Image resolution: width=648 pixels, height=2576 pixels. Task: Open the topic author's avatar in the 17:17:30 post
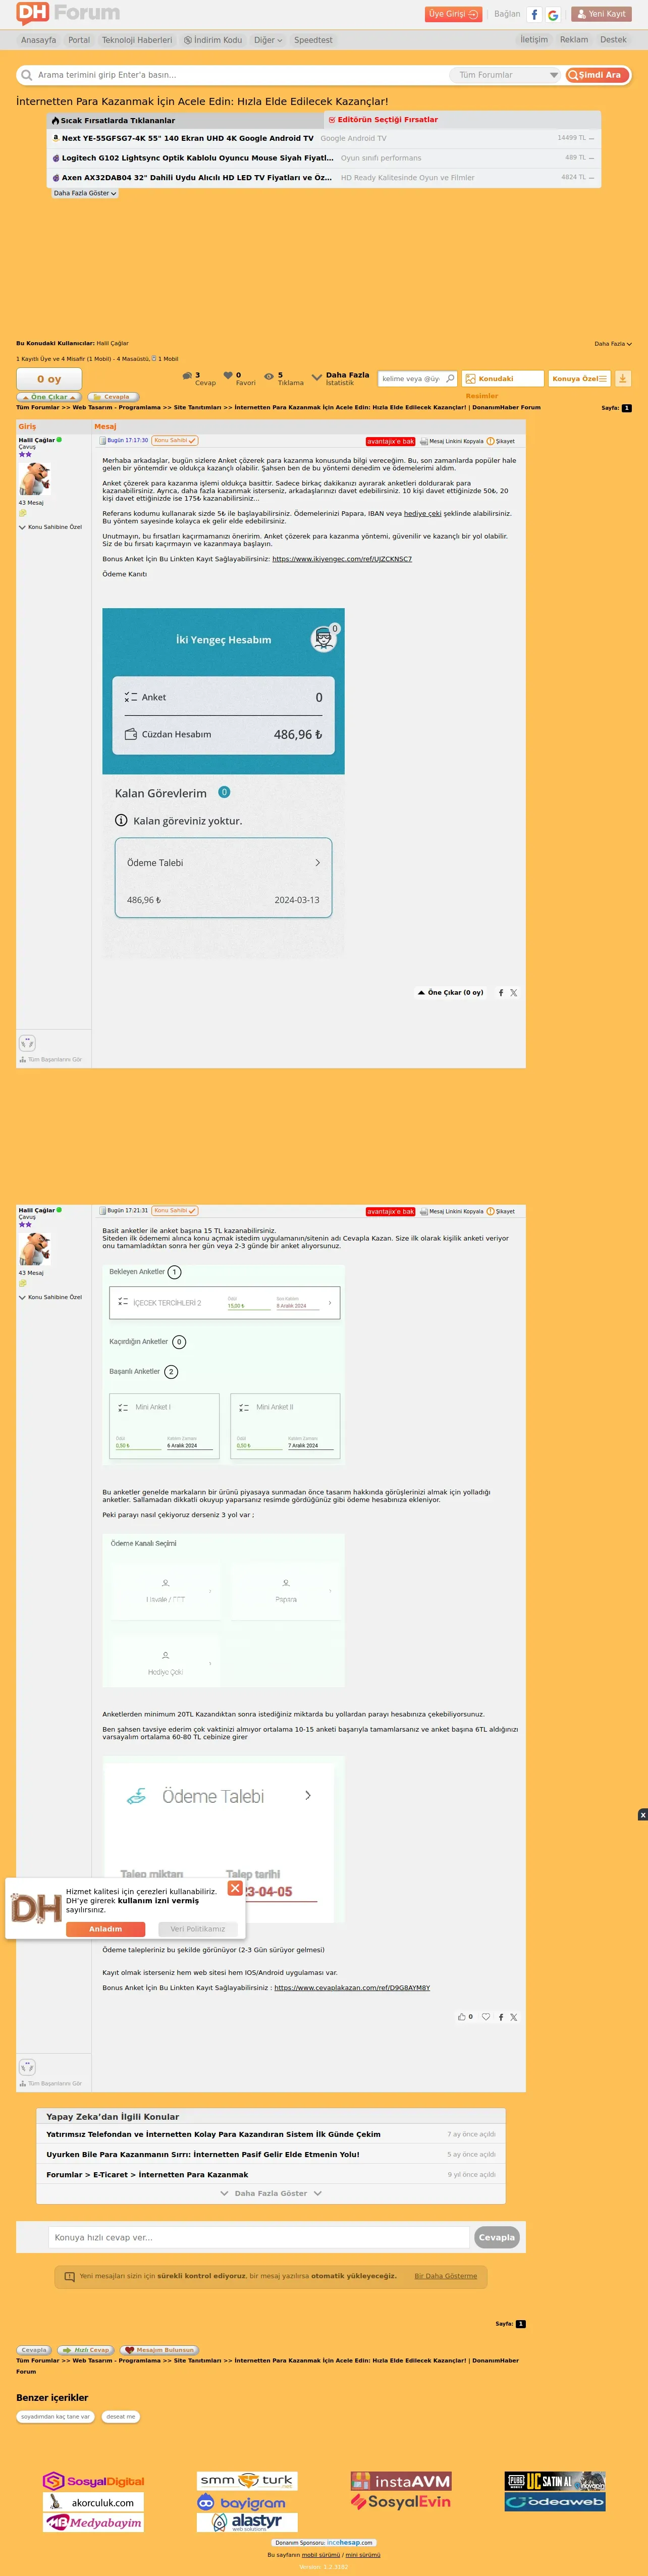pyautogui.click(x=34, y=479)
